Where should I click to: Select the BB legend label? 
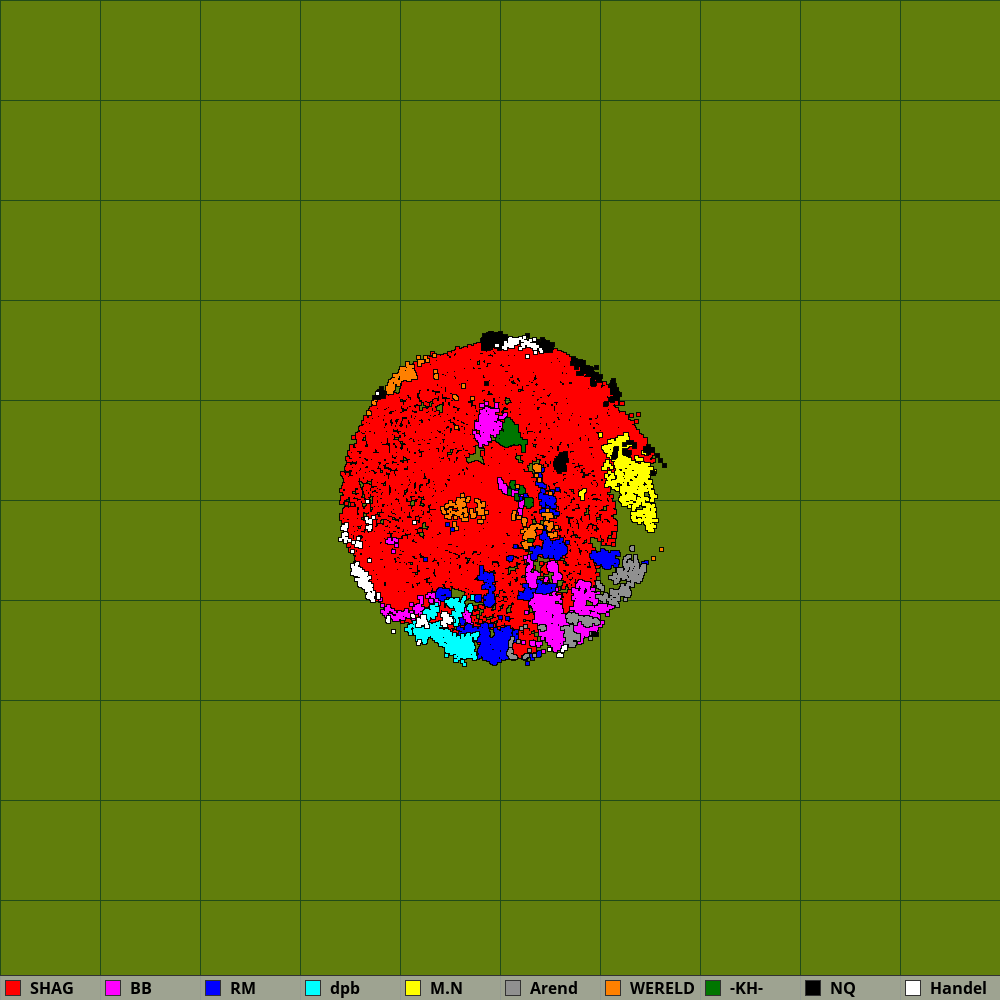[x=141, y=989]
